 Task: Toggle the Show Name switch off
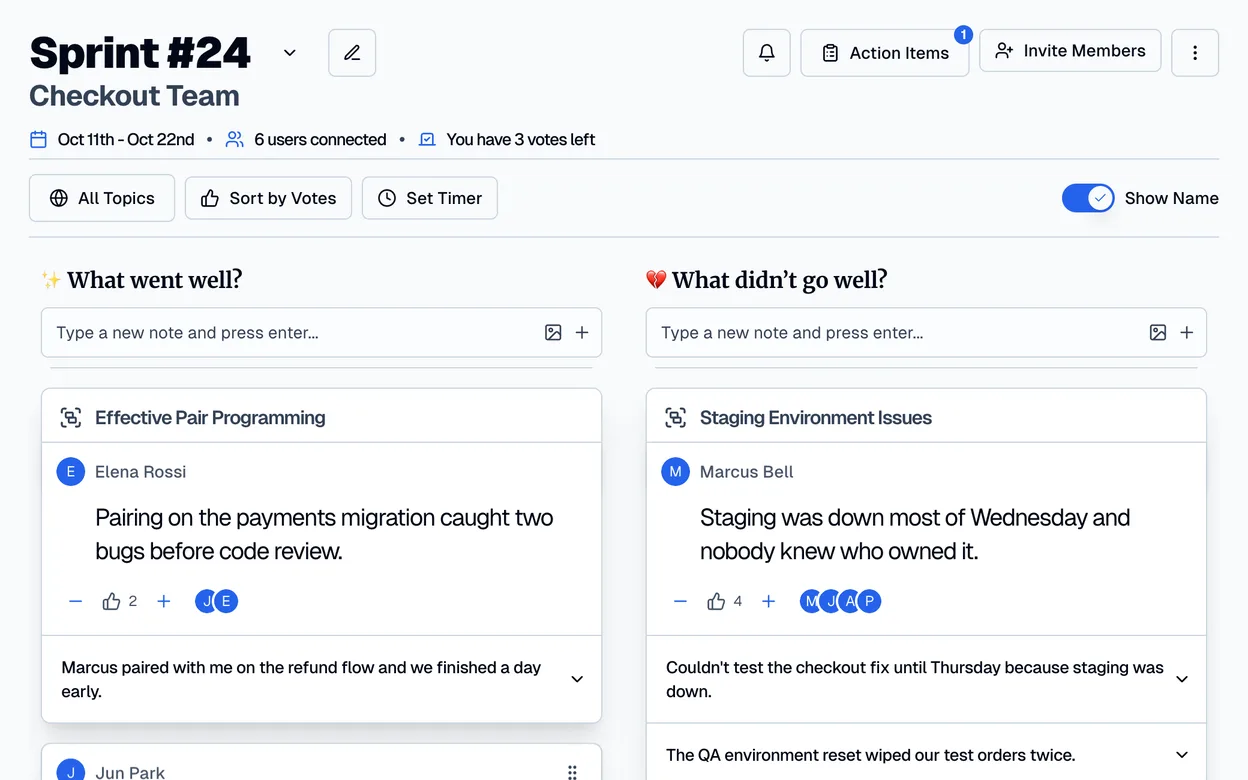point(1088,198)
